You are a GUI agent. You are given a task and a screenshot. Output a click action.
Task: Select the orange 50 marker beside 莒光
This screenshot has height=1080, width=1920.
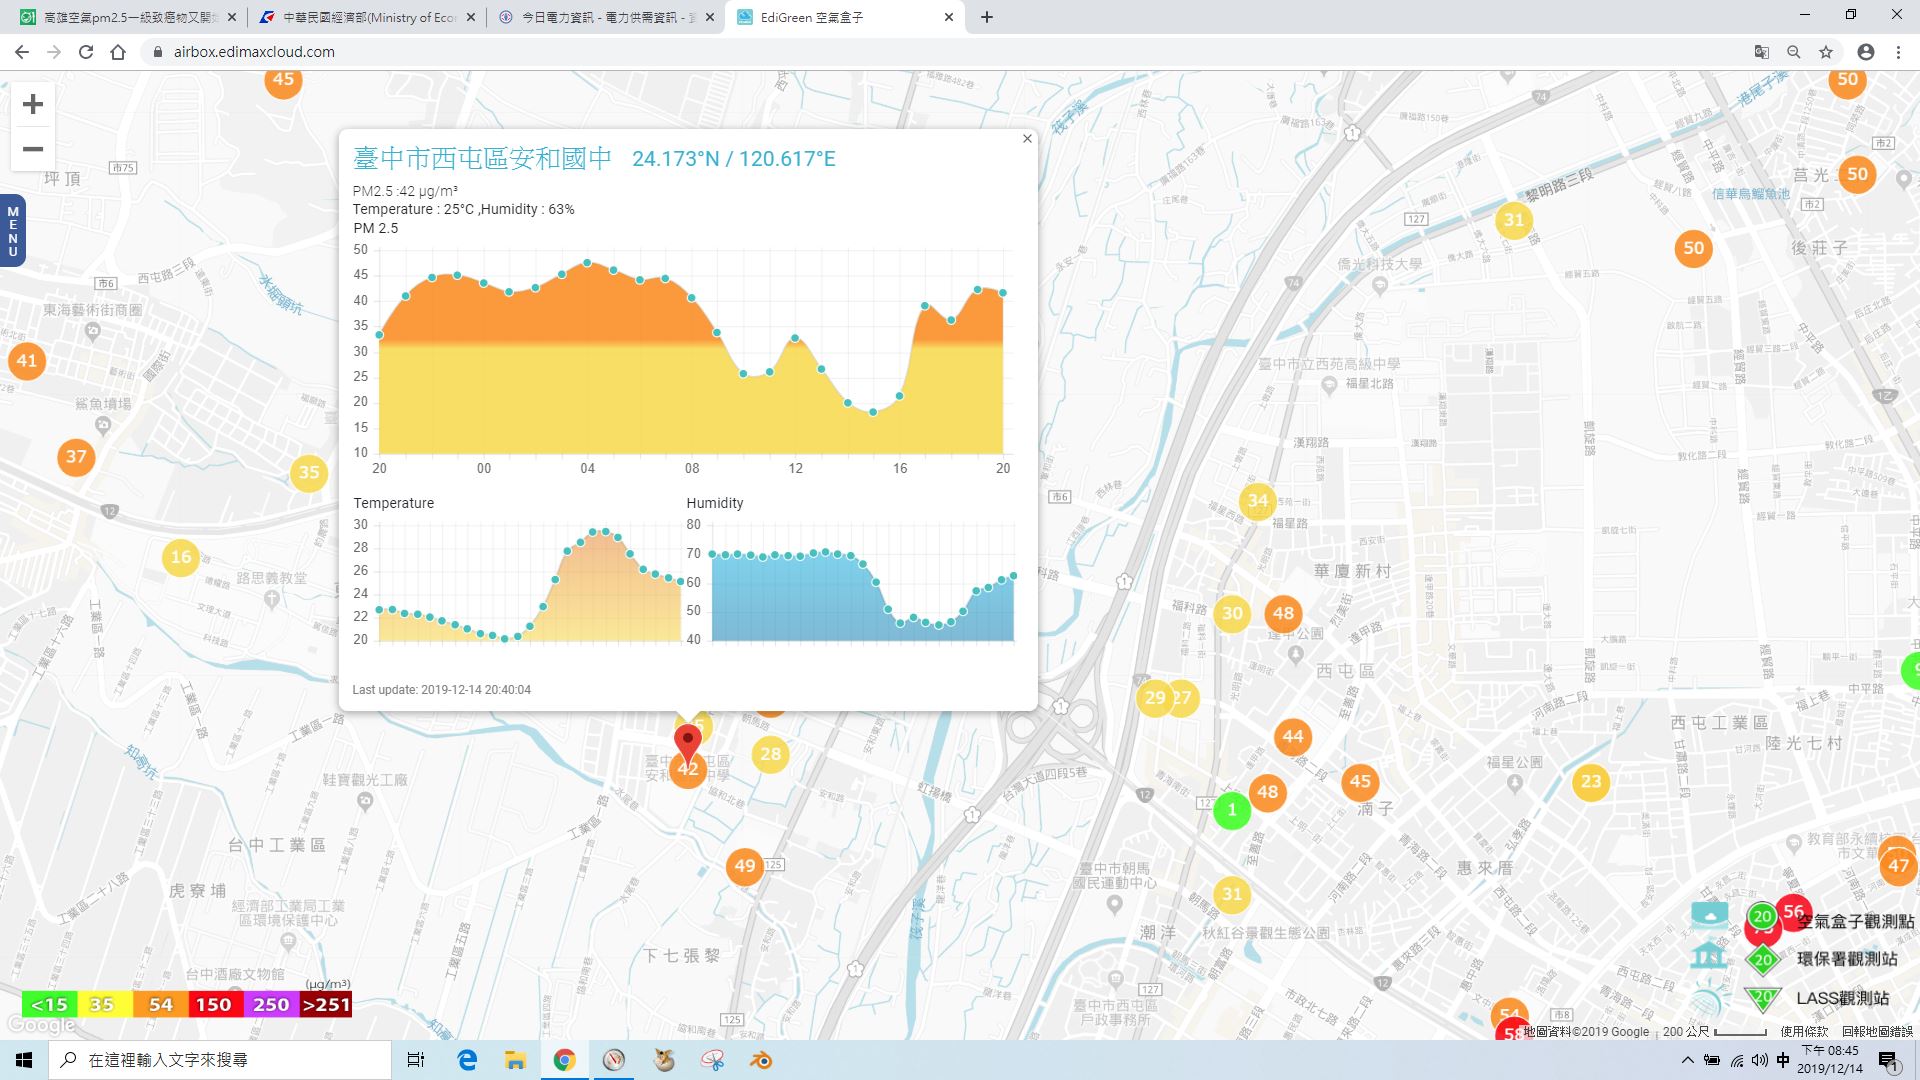pos(1857,174)
